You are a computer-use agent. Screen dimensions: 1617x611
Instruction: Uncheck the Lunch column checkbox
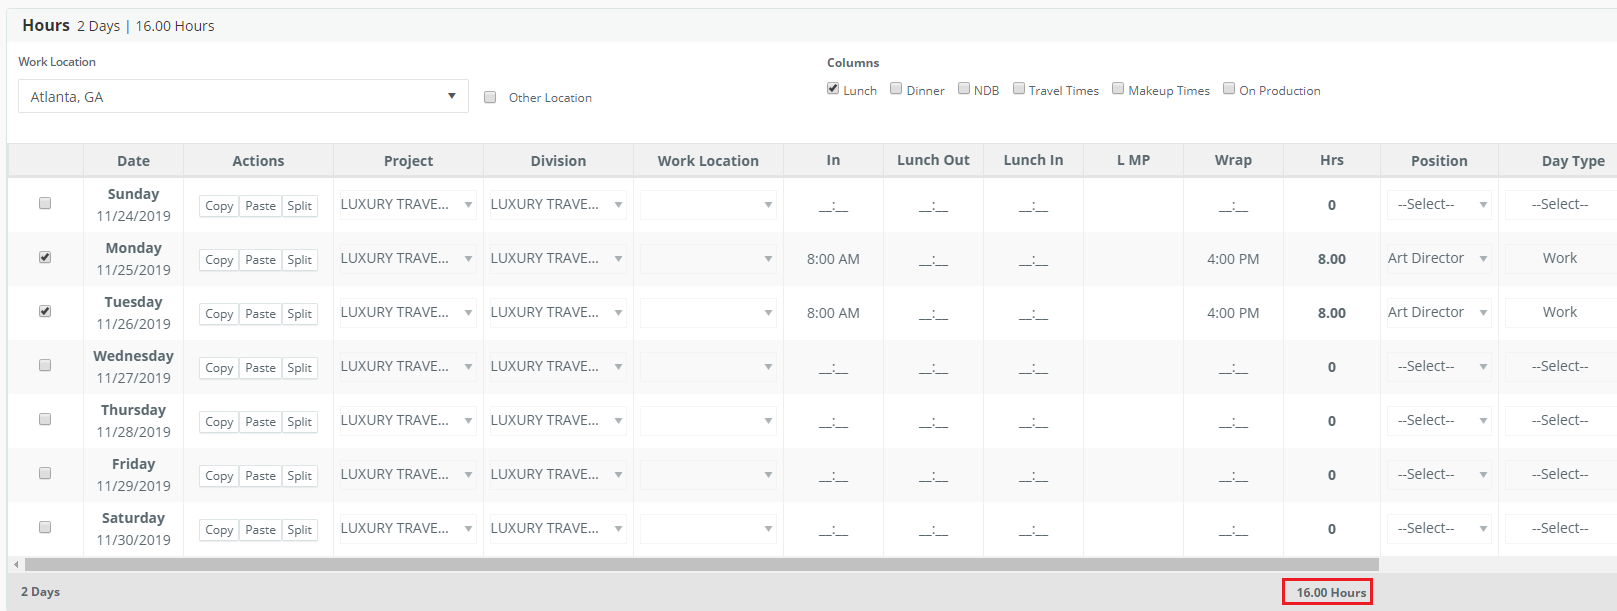833,89
